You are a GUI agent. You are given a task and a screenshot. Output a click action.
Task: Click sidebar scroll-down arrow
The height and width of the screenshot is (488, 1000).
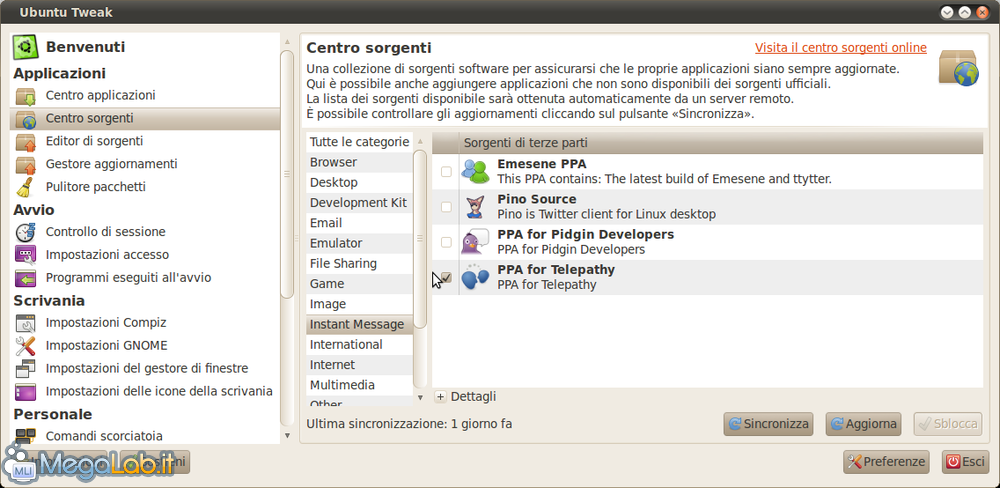[x=287, y=436]
